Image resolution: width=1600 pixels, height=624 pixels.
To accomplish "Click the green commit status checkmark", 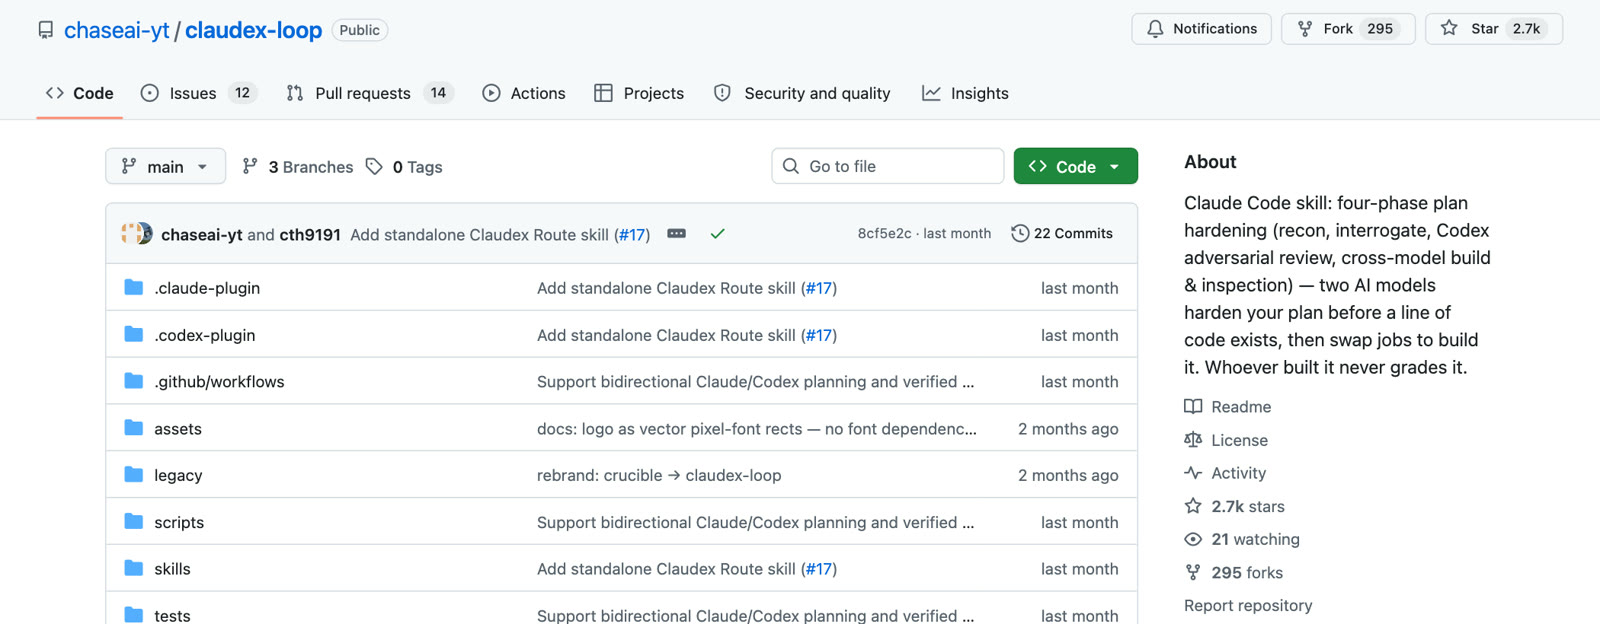I will click(717, 234).
